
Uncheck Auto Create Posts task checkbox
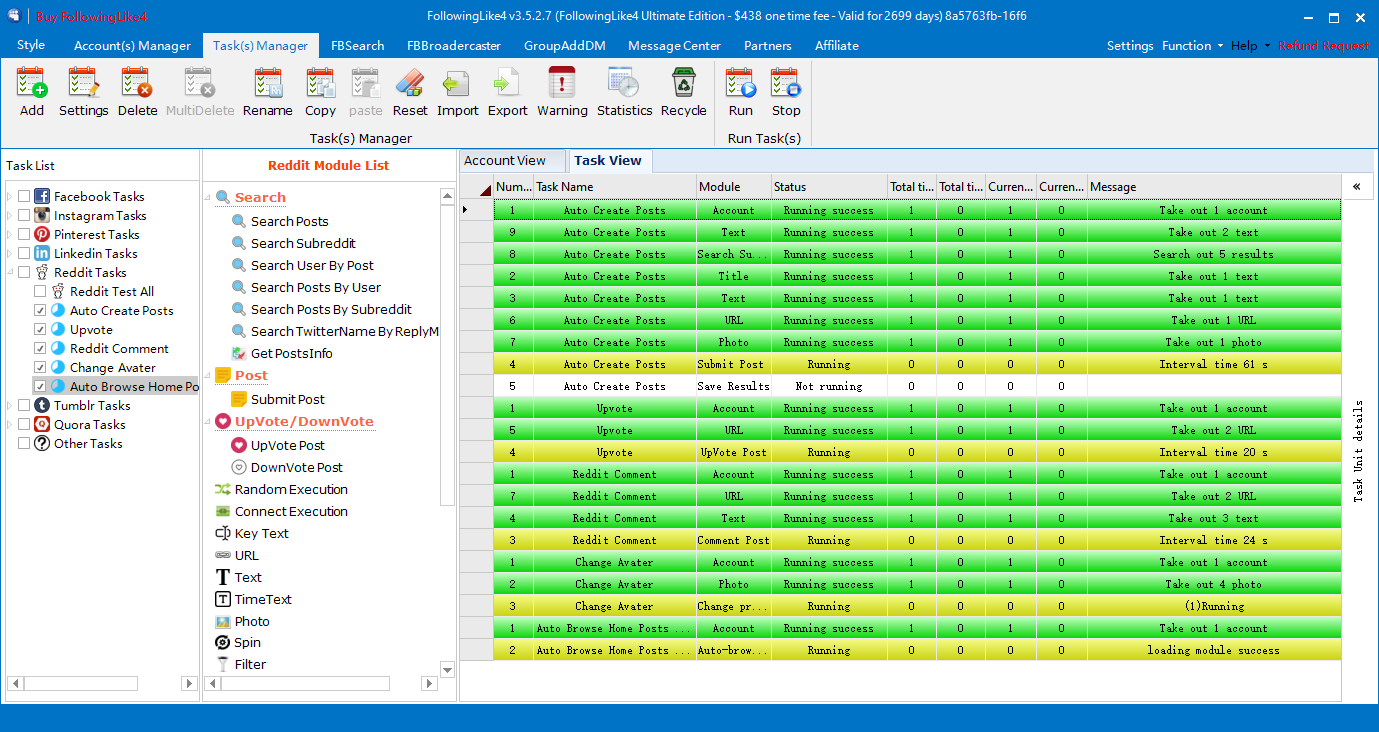pyautogui.click(x=40, y=310)
